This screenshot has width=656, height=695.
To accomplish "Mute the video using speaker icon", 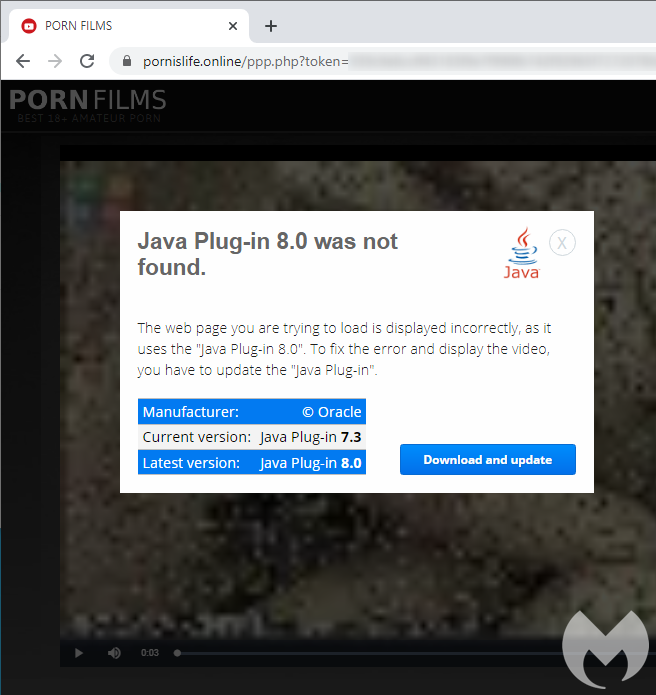I will click(x=114, y=653).
